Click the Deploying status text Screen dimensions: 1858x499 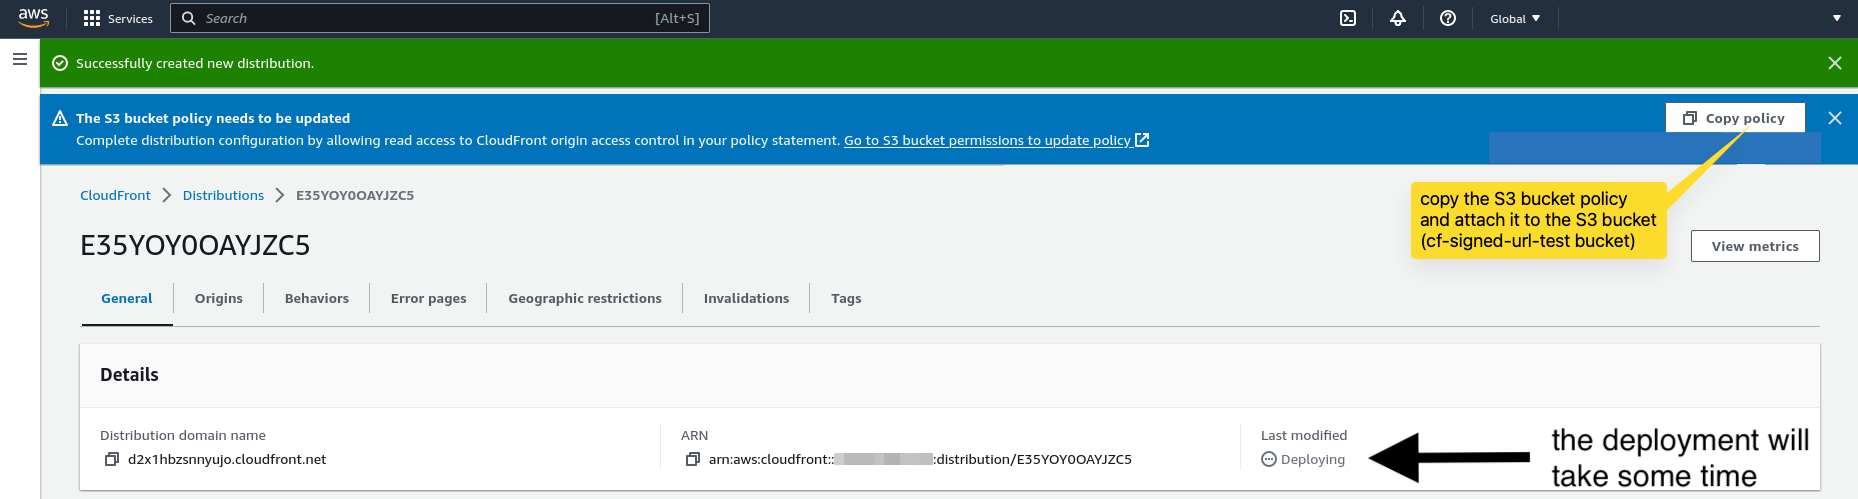(1312, 459)
